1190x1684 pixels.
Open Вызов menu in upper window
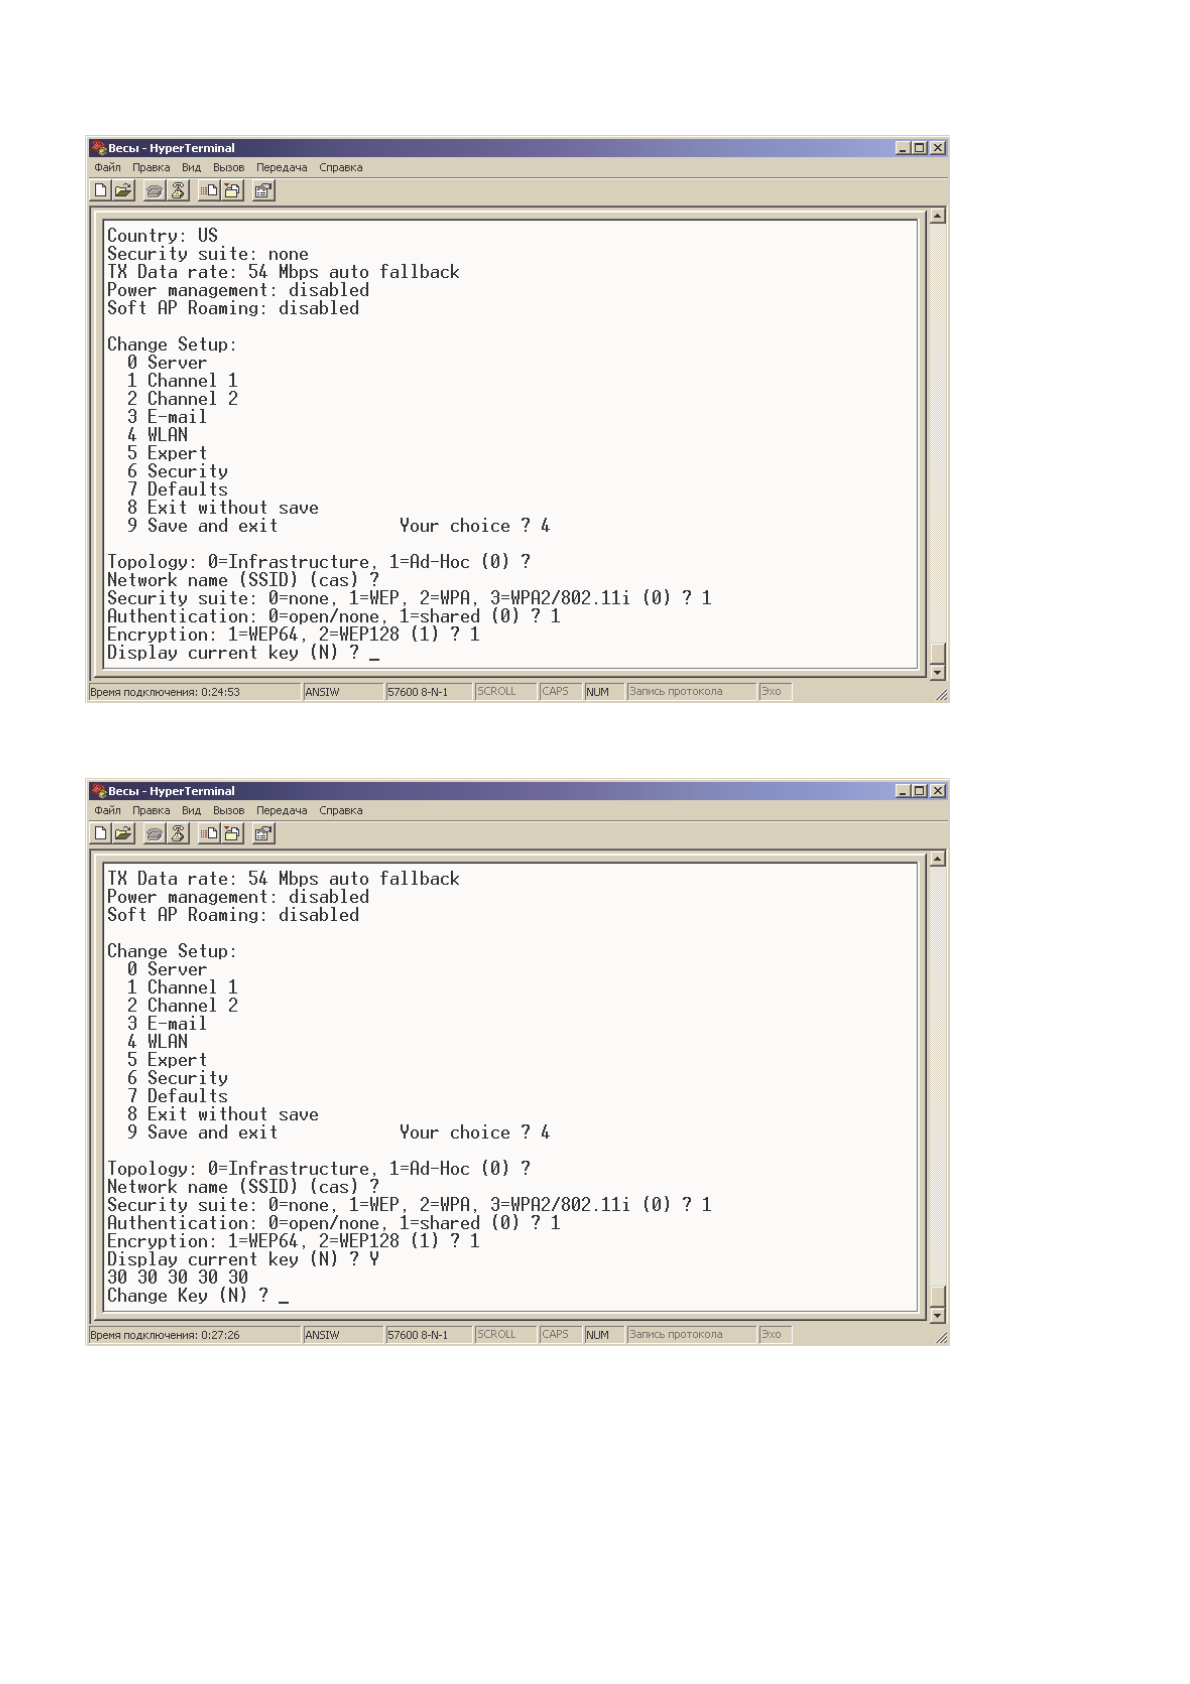[229, 168]
